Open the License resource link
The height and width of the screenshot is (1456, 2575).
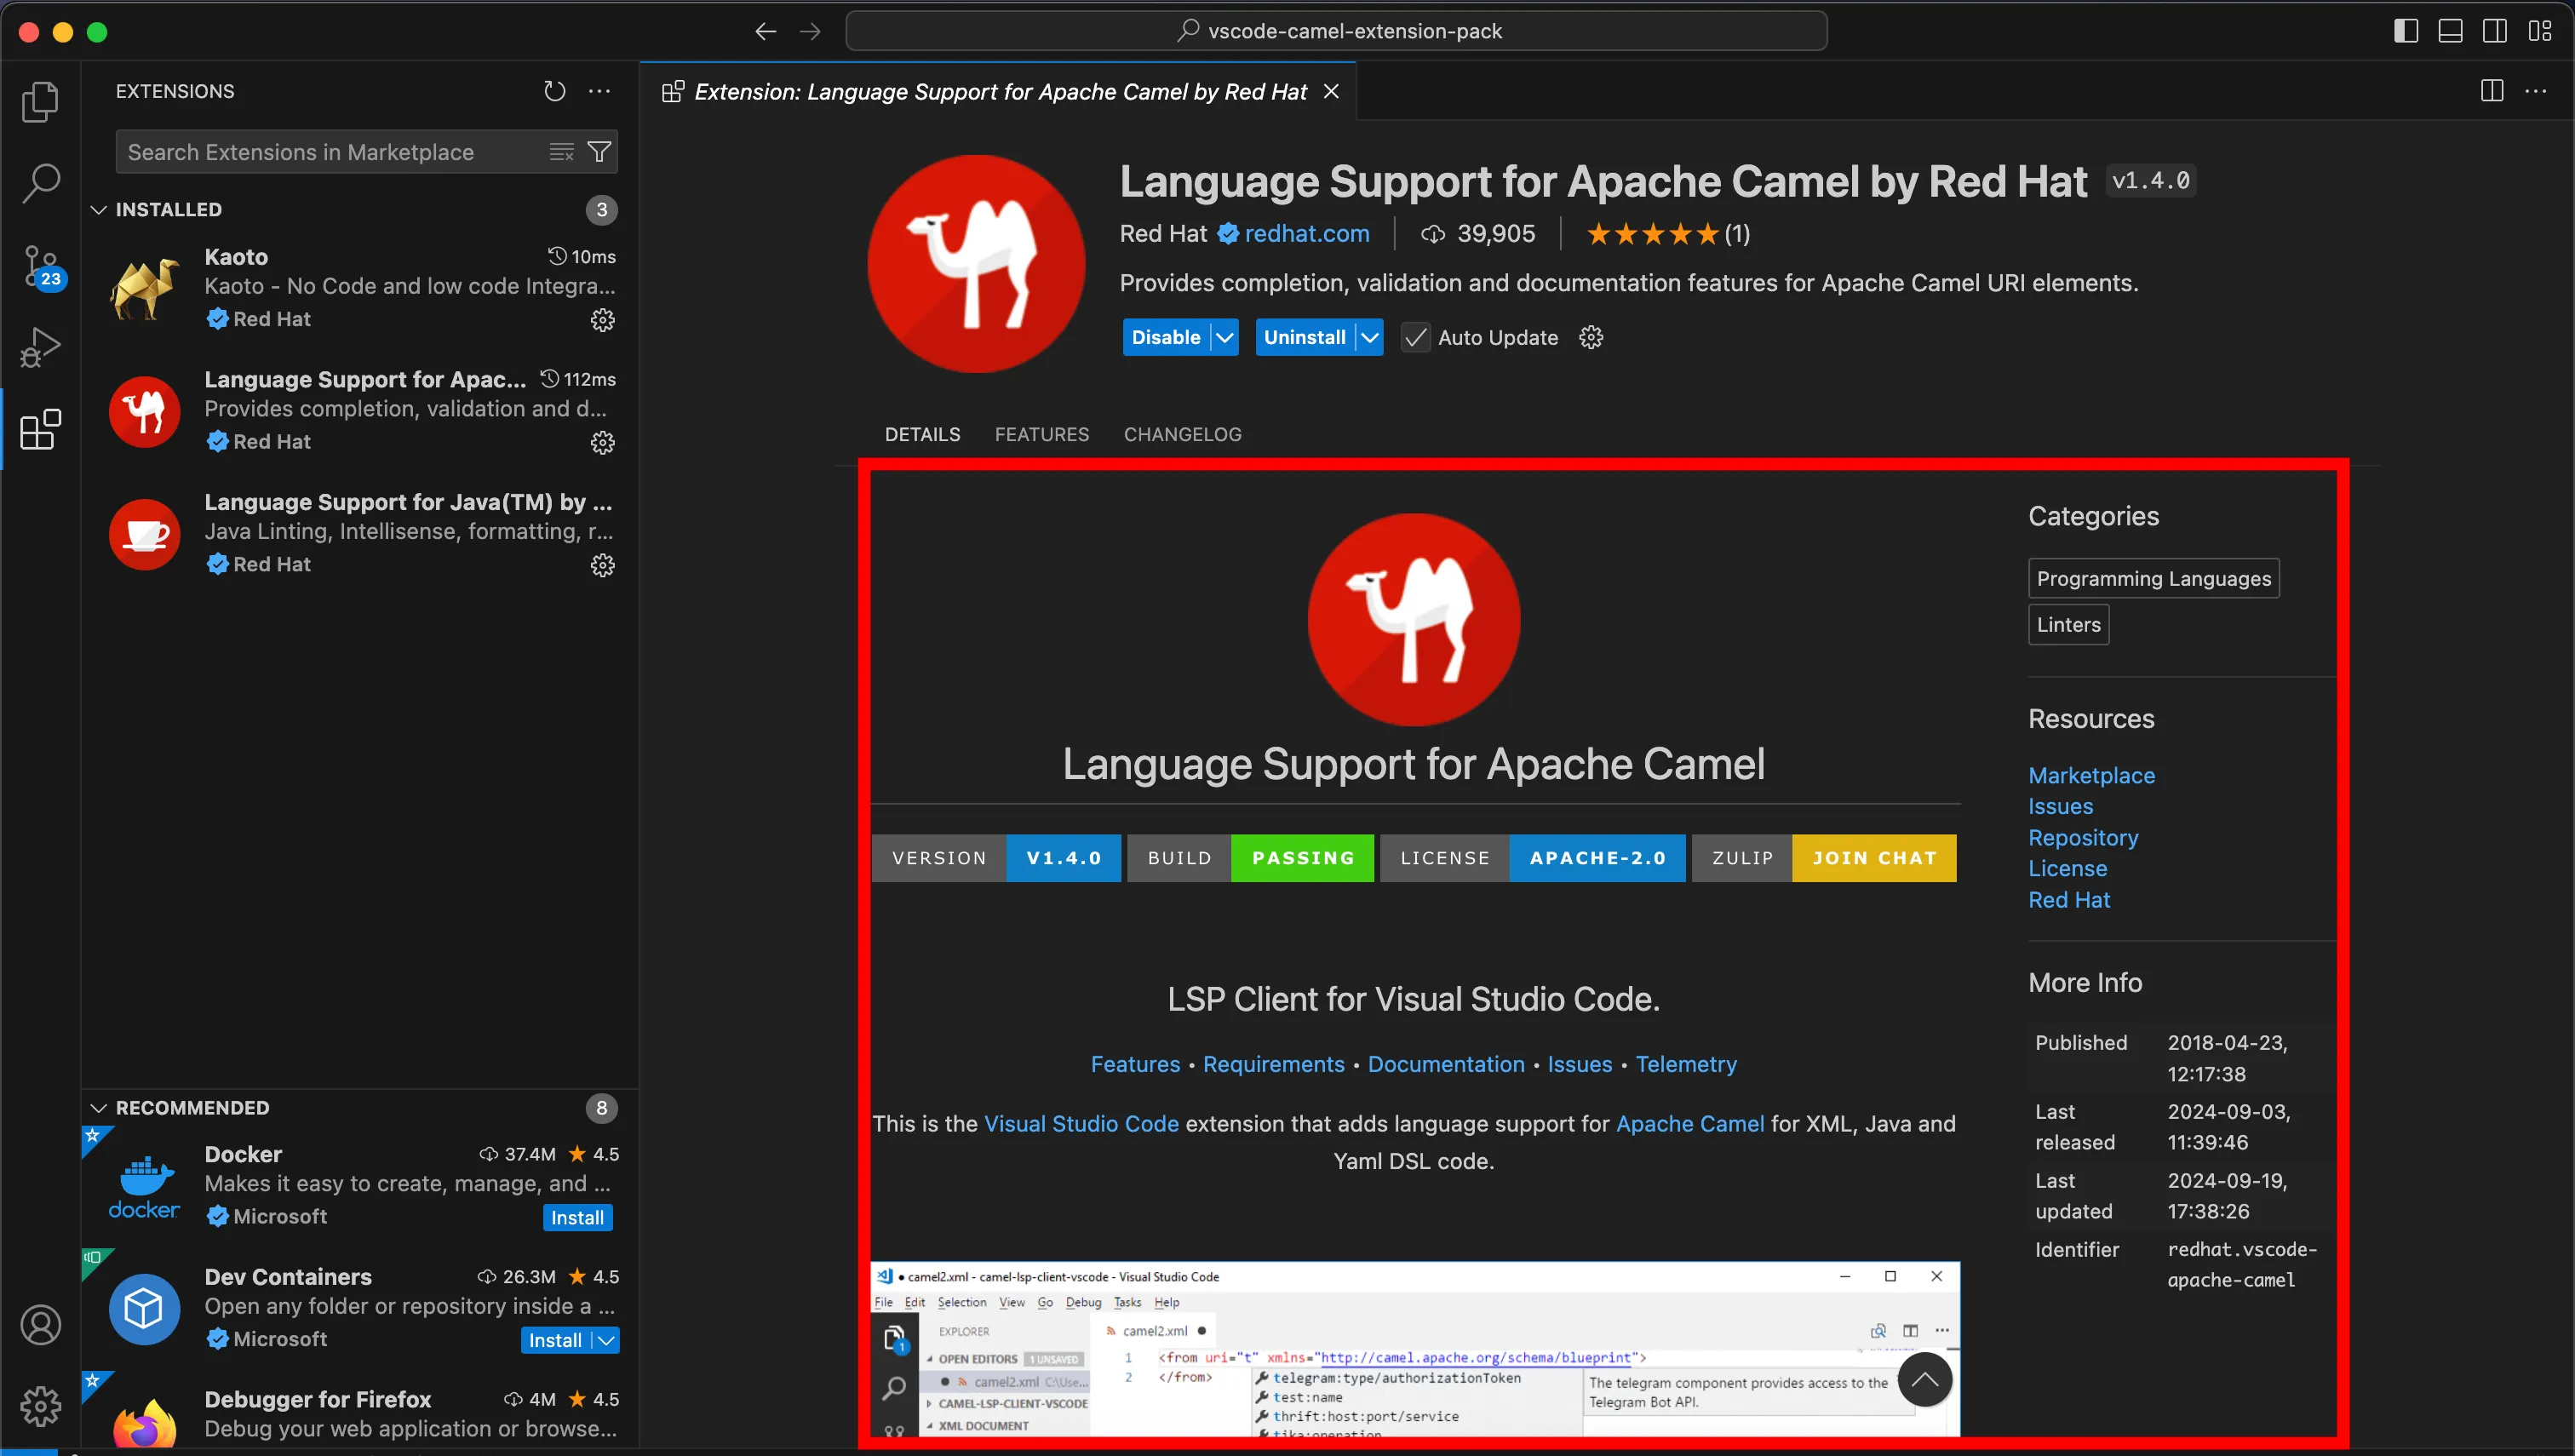2067,868
